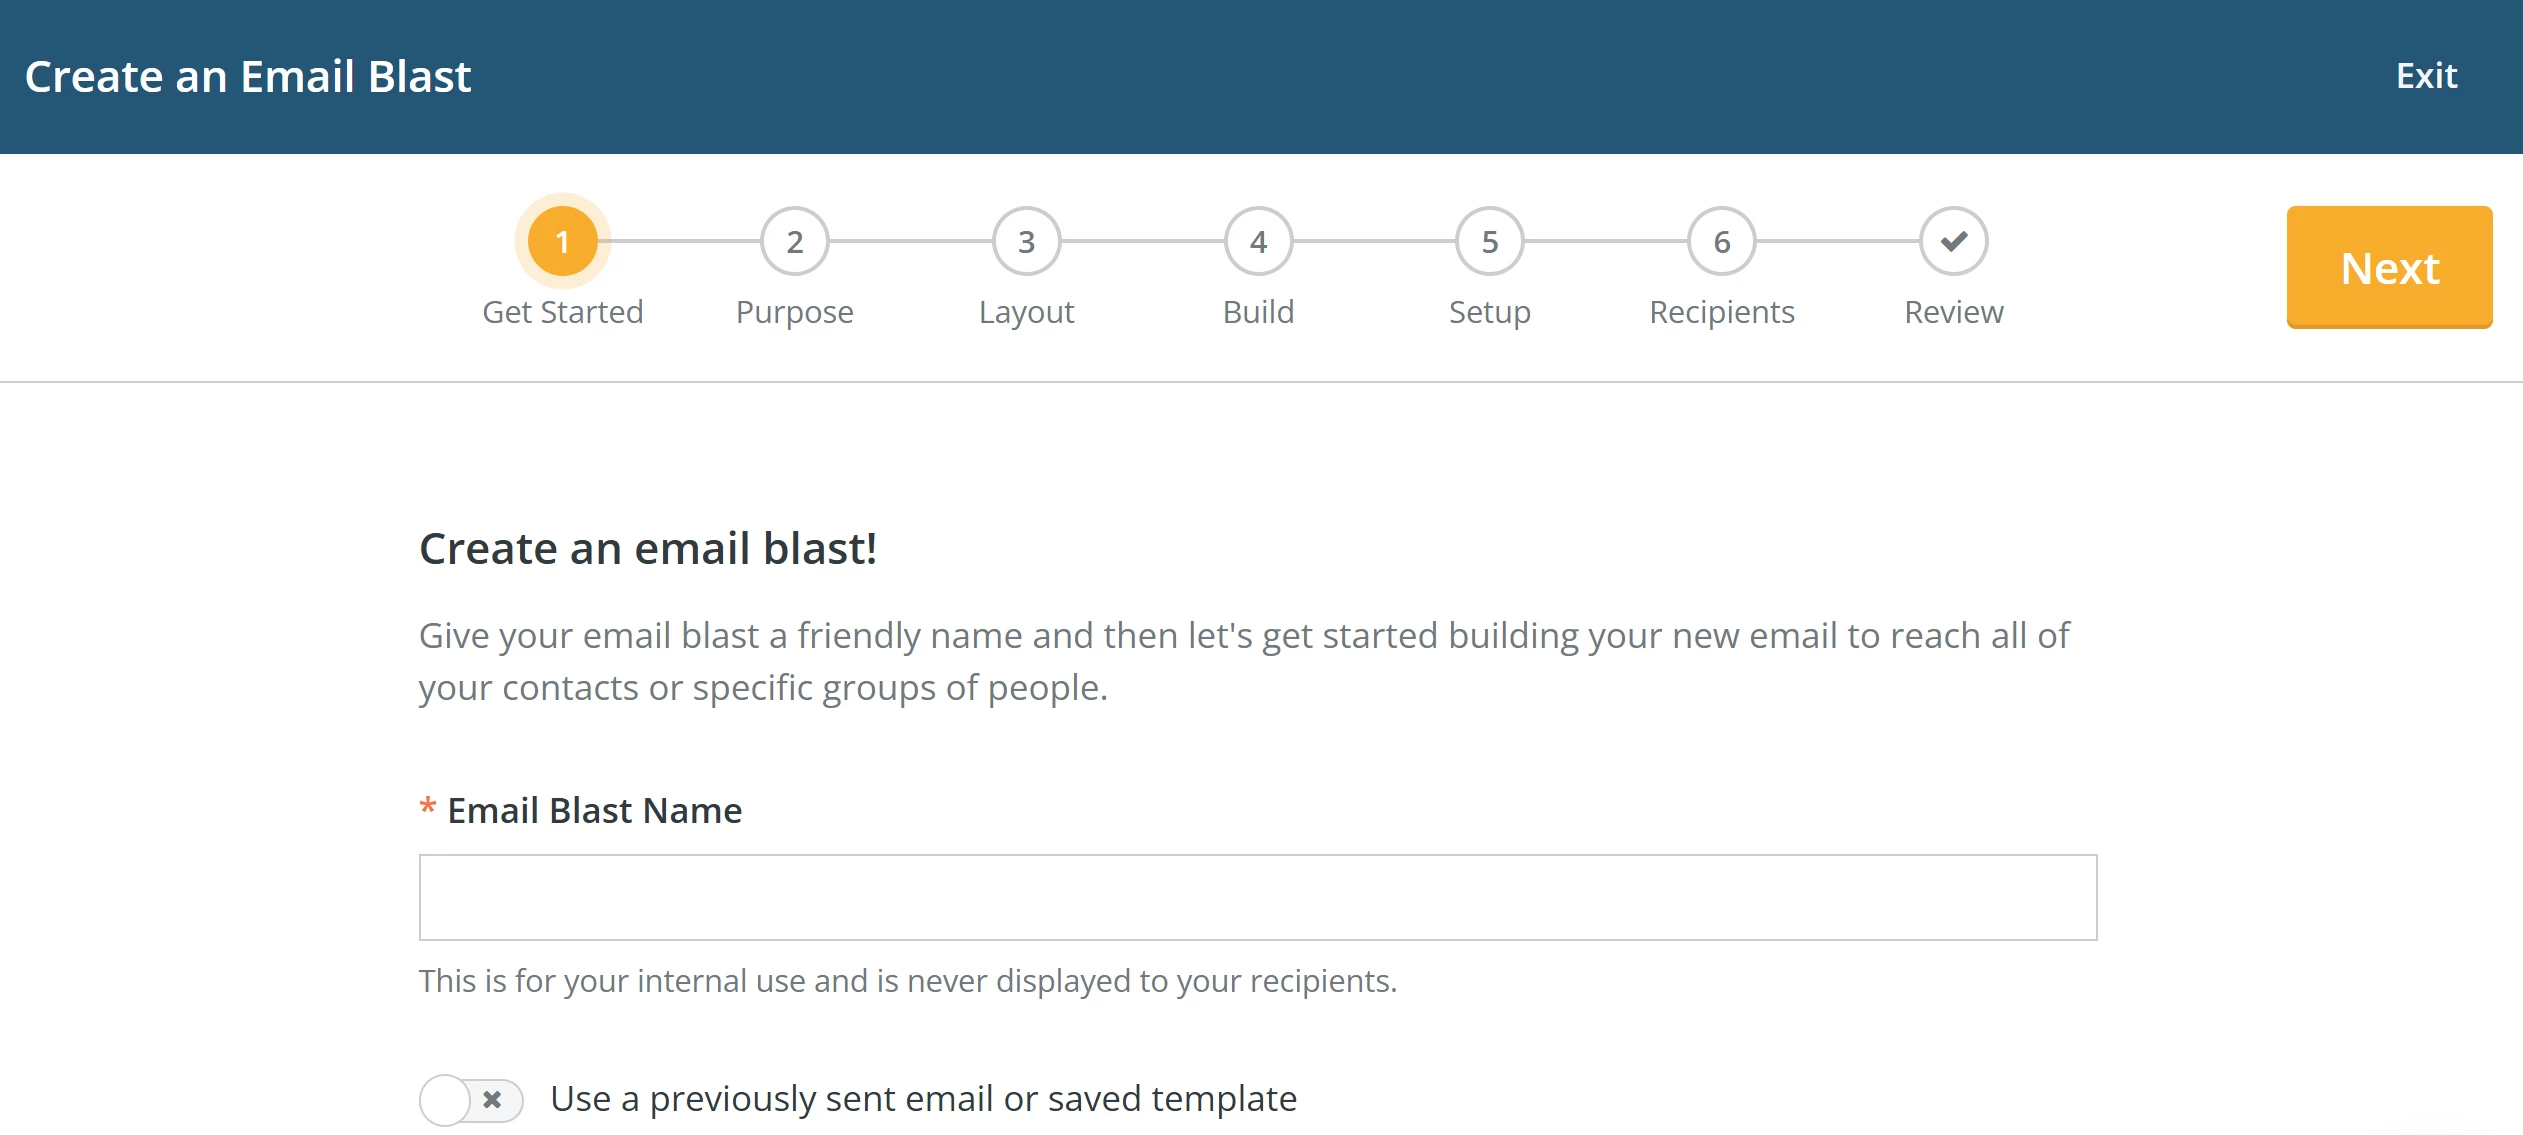This screenshot has height=1135, width=2523.
Task: Select the Setup step label
Action: click(x=1488, y=311)
